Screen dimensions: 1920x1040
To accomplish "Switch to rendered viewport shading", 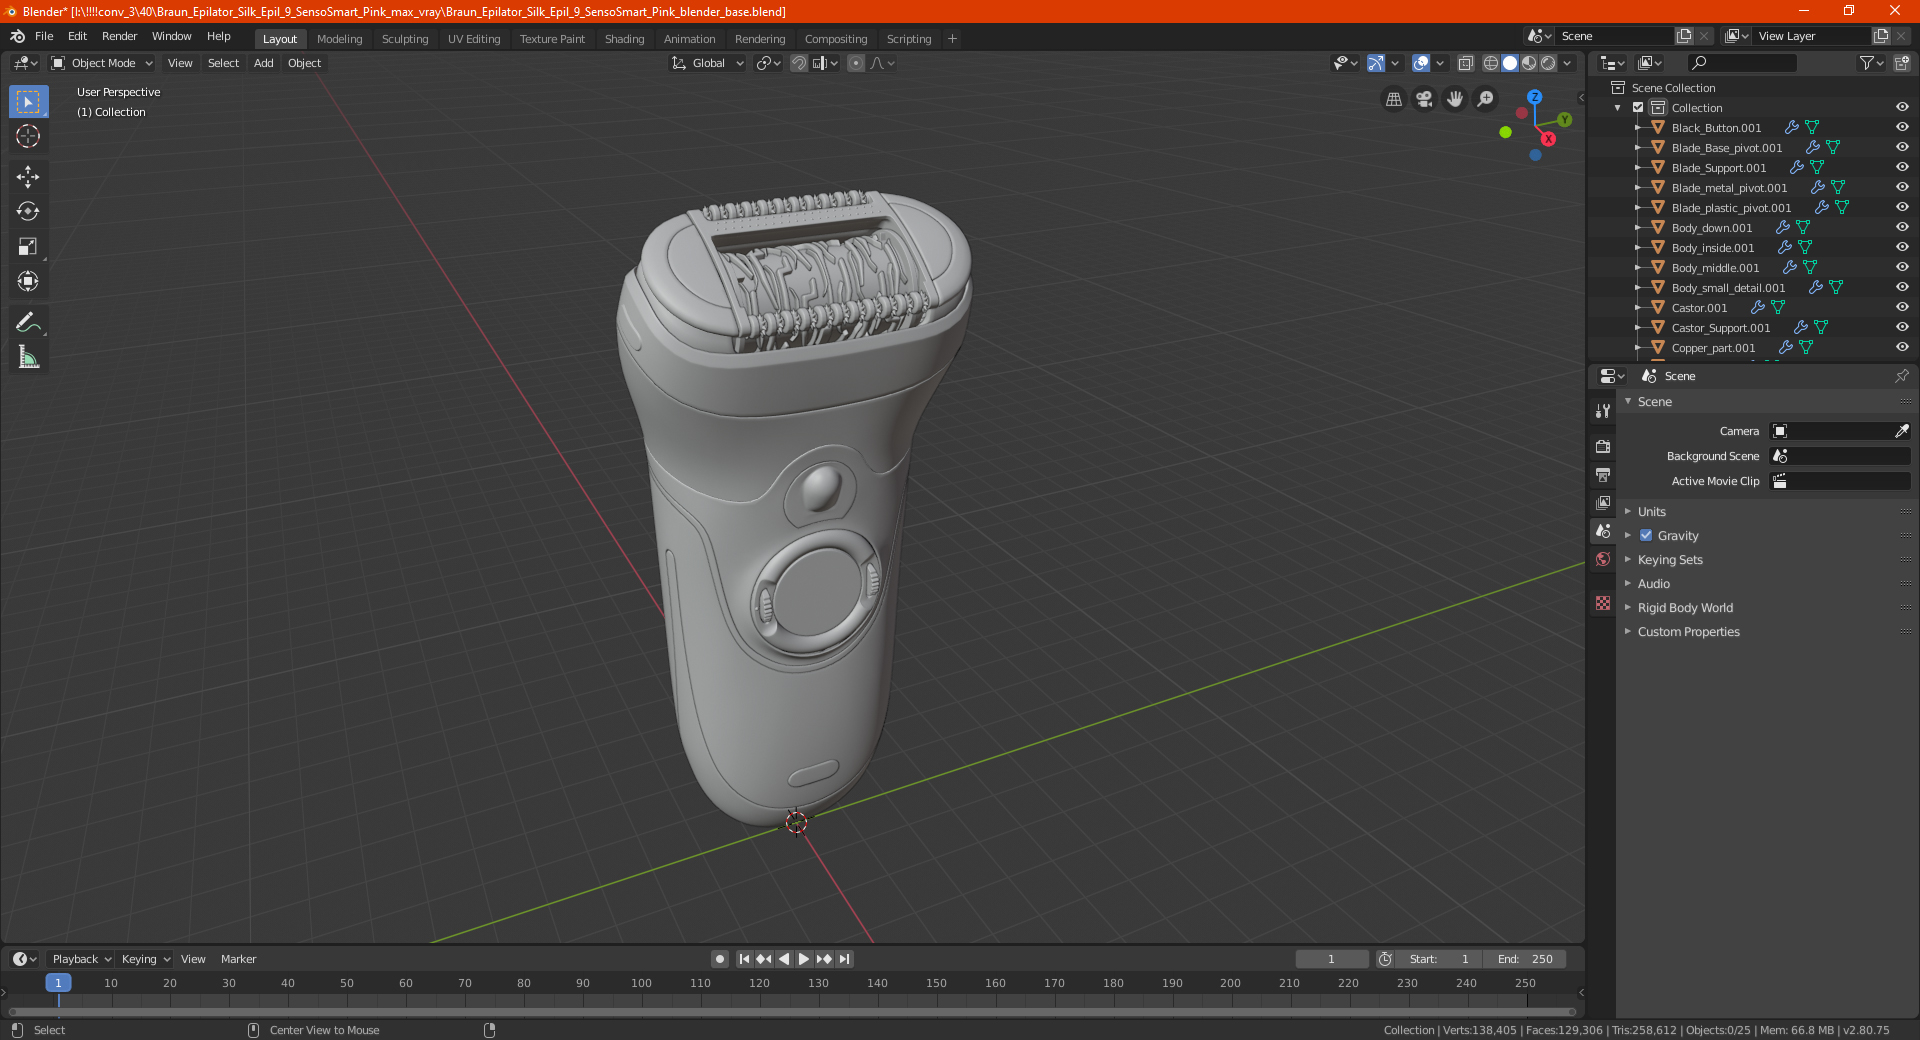I will [1548, 63].
